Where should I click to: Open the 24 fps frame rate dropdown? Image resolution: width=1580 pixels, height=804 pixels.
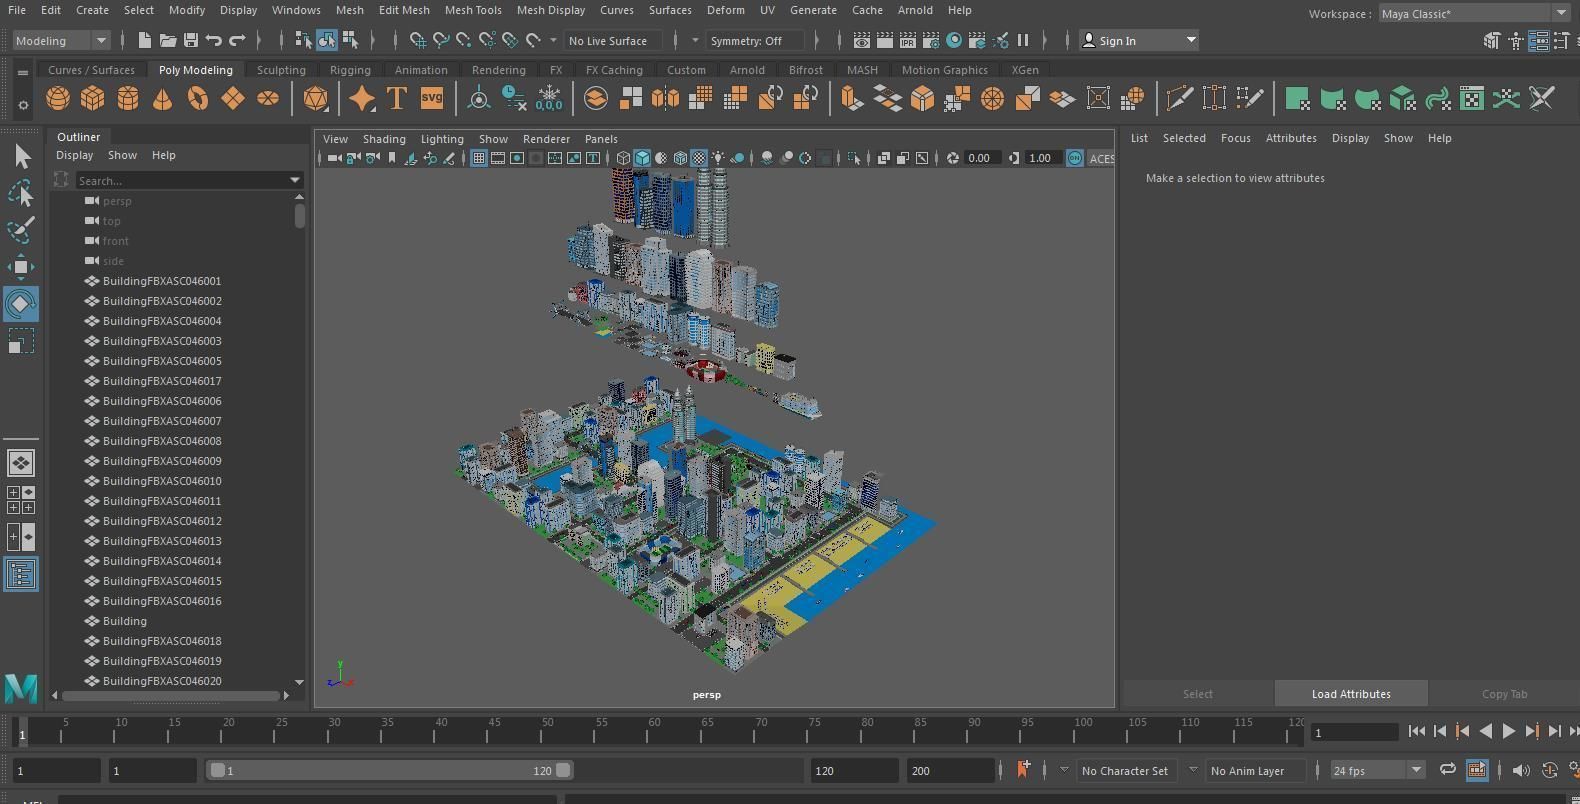click(x=1379, y=771)
